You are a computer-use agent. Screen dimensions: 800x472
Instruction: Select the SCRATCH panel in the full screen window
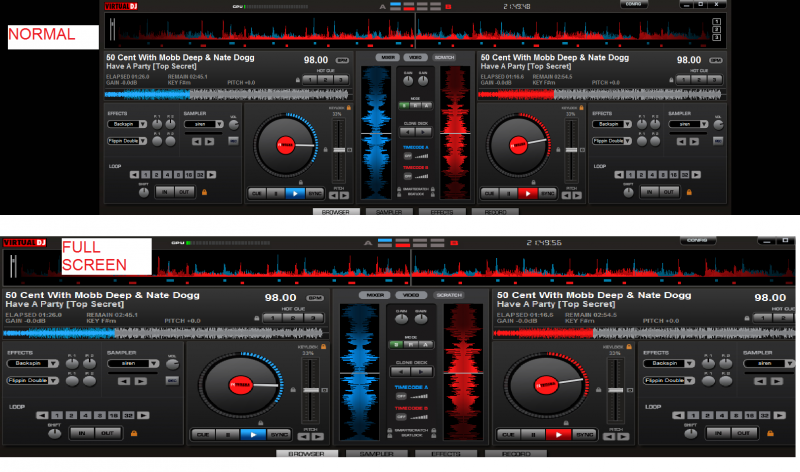pyautogui.click(x=449, y=295)
